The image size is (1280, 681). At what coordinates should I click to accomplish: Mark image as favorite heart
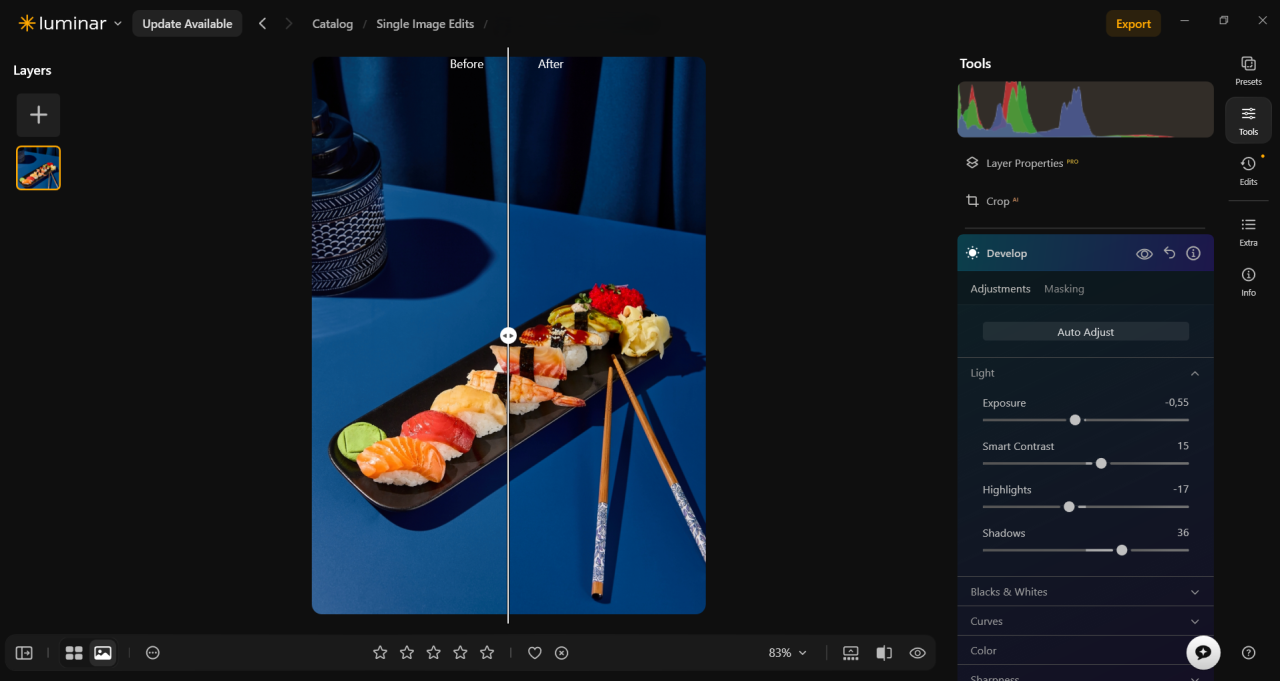535,653
